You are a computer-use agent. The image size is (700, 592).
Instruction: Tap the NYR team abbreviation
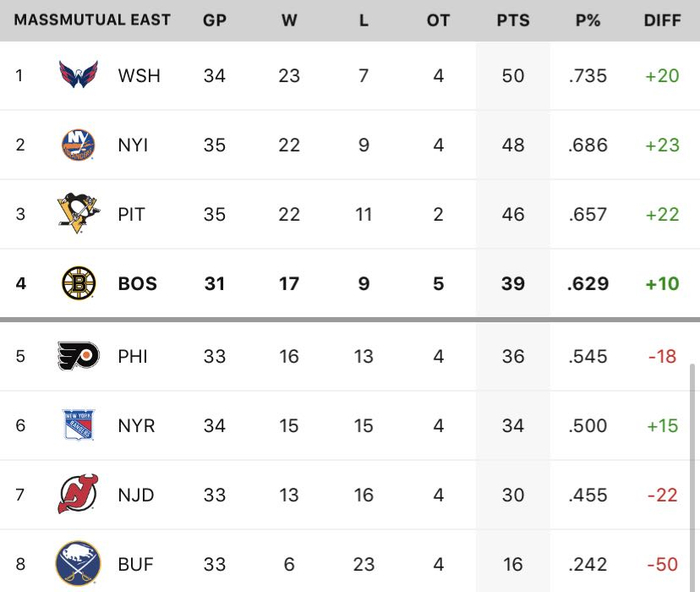coord(137,426)
